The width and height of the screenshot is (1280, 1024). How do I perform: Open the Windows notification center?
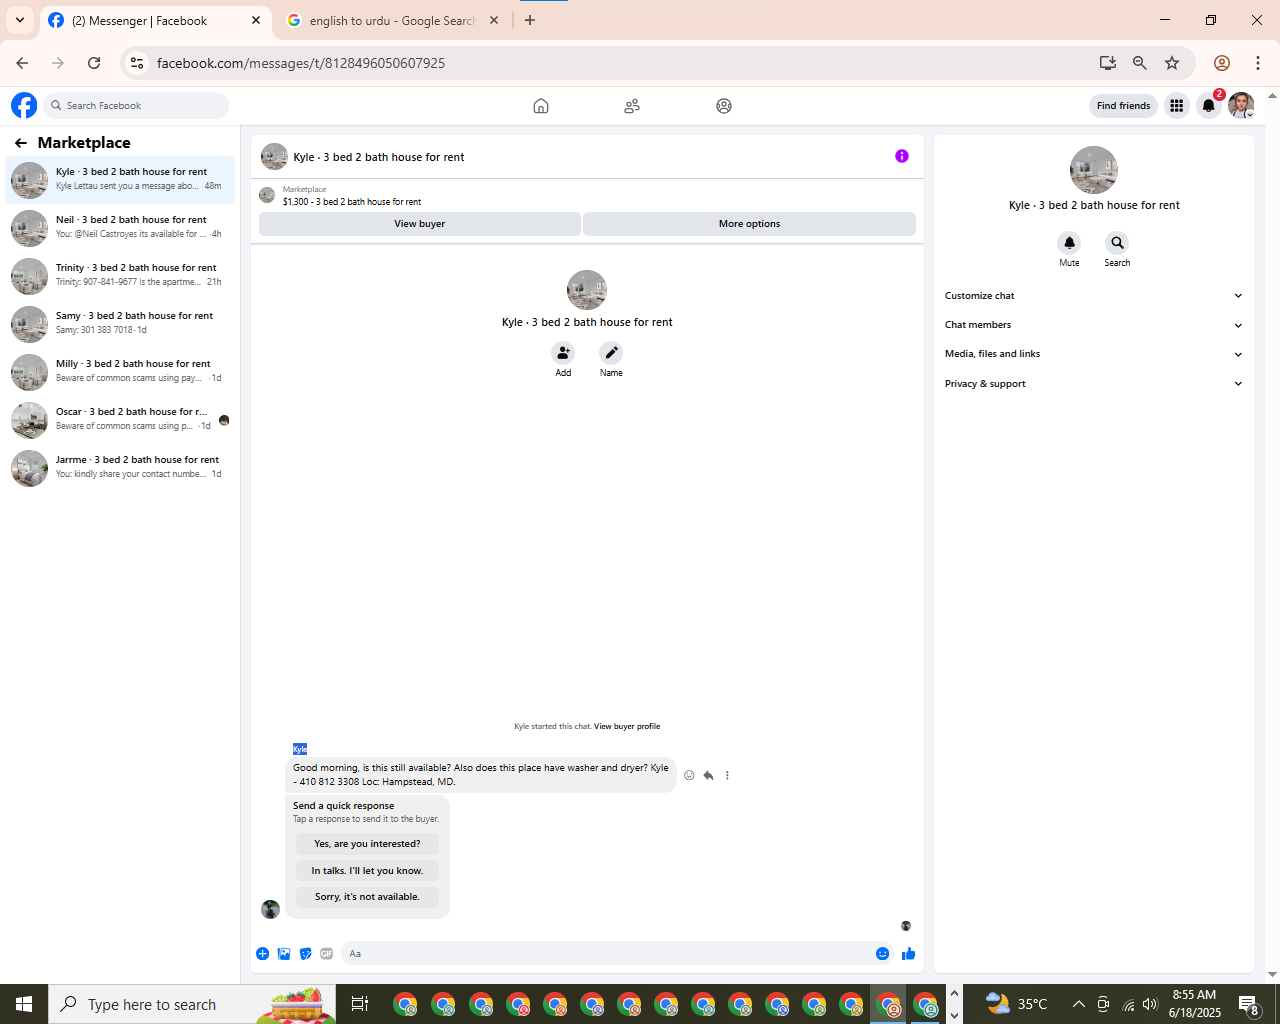point(1248,1005)
